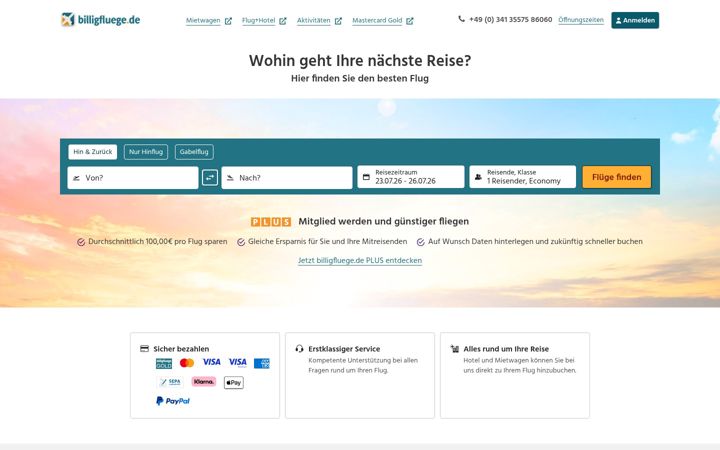Click the red-orange Mastercard logo
Viewport: 720px width, 450px height.
point(187,363)
